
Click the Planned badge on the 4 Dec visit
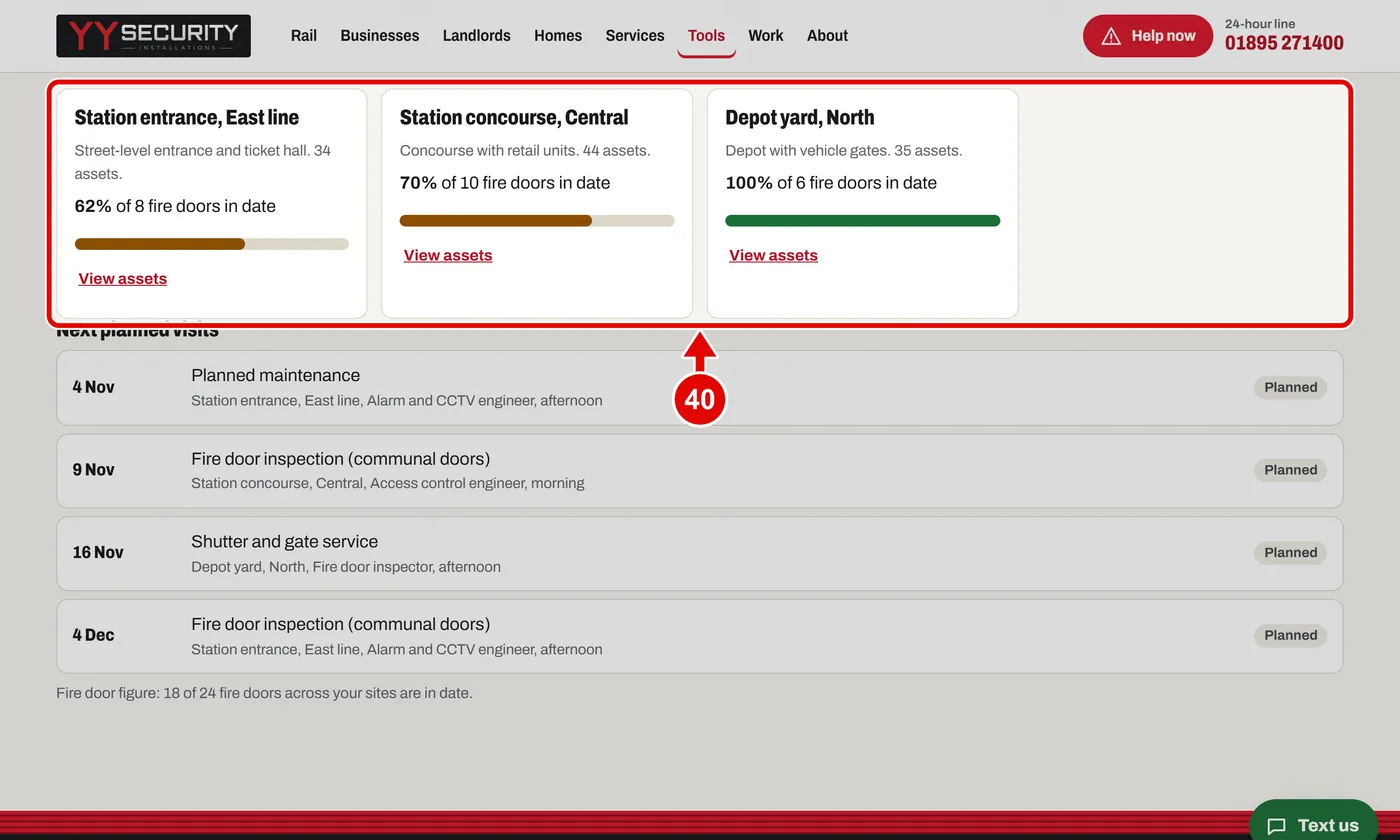(x=1290, y=635)
